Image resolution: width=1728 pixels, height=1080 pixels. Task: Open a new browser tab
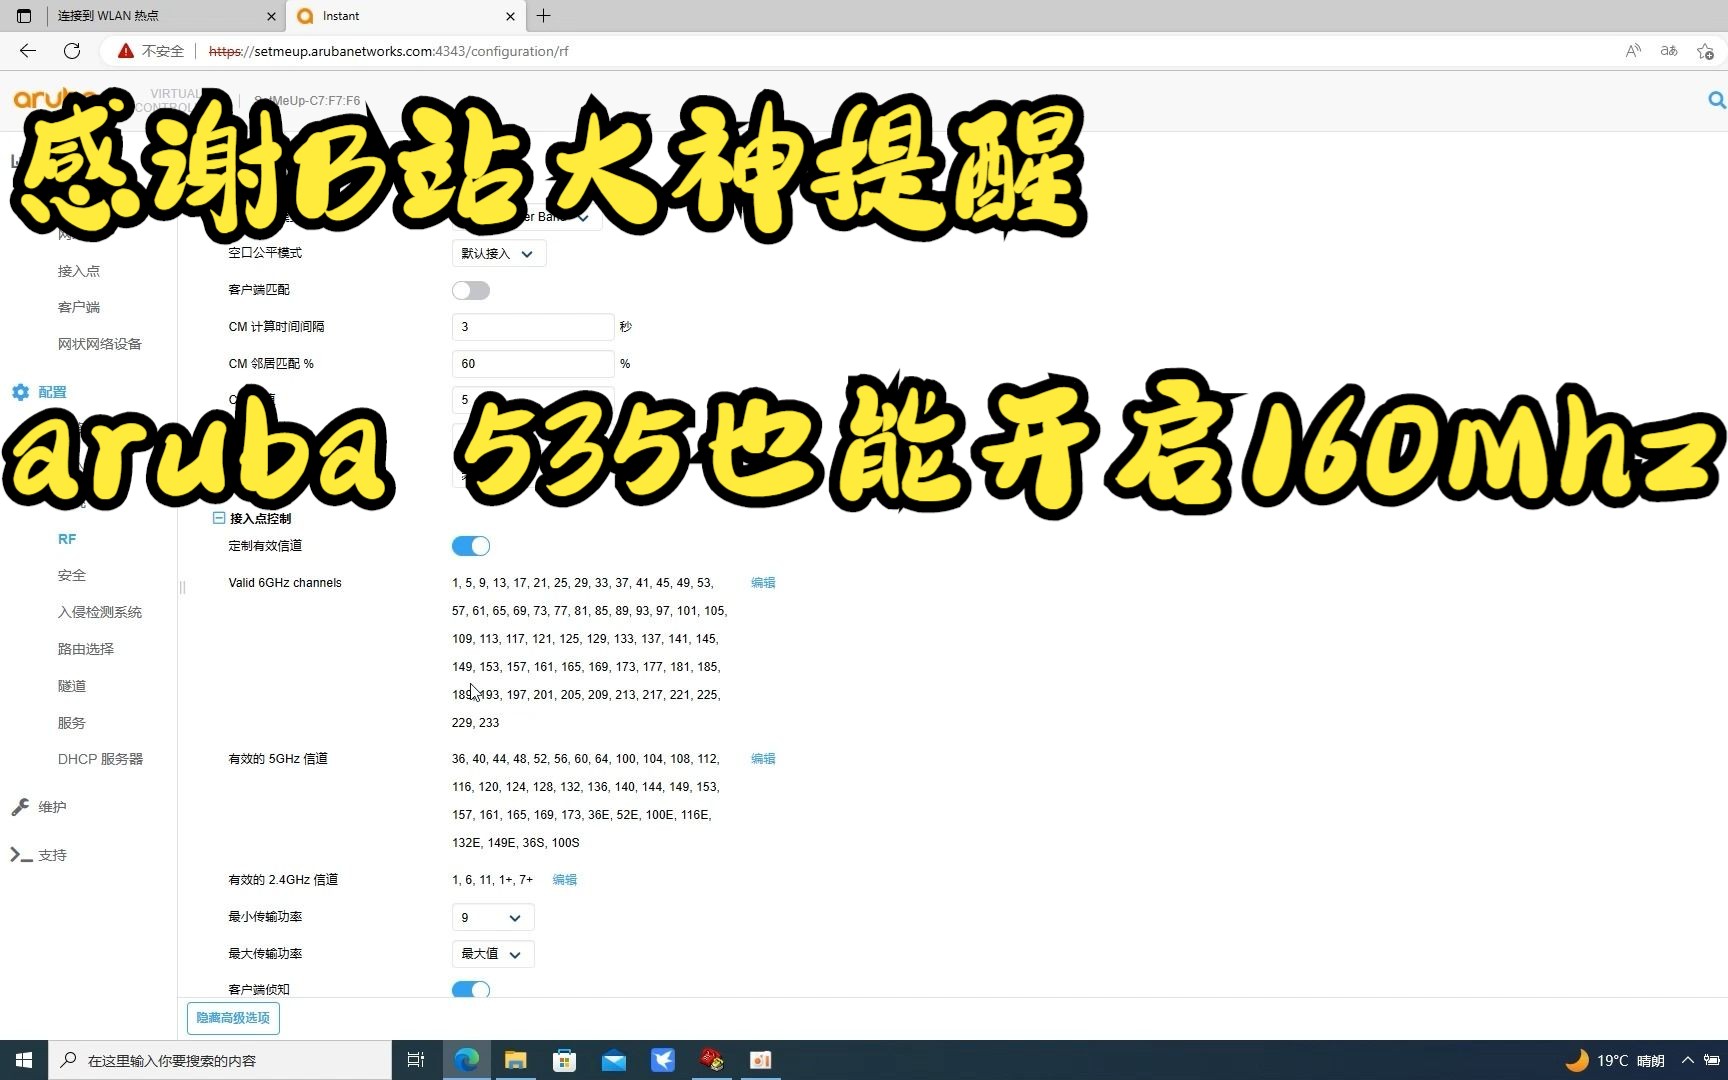pos(543,16)
